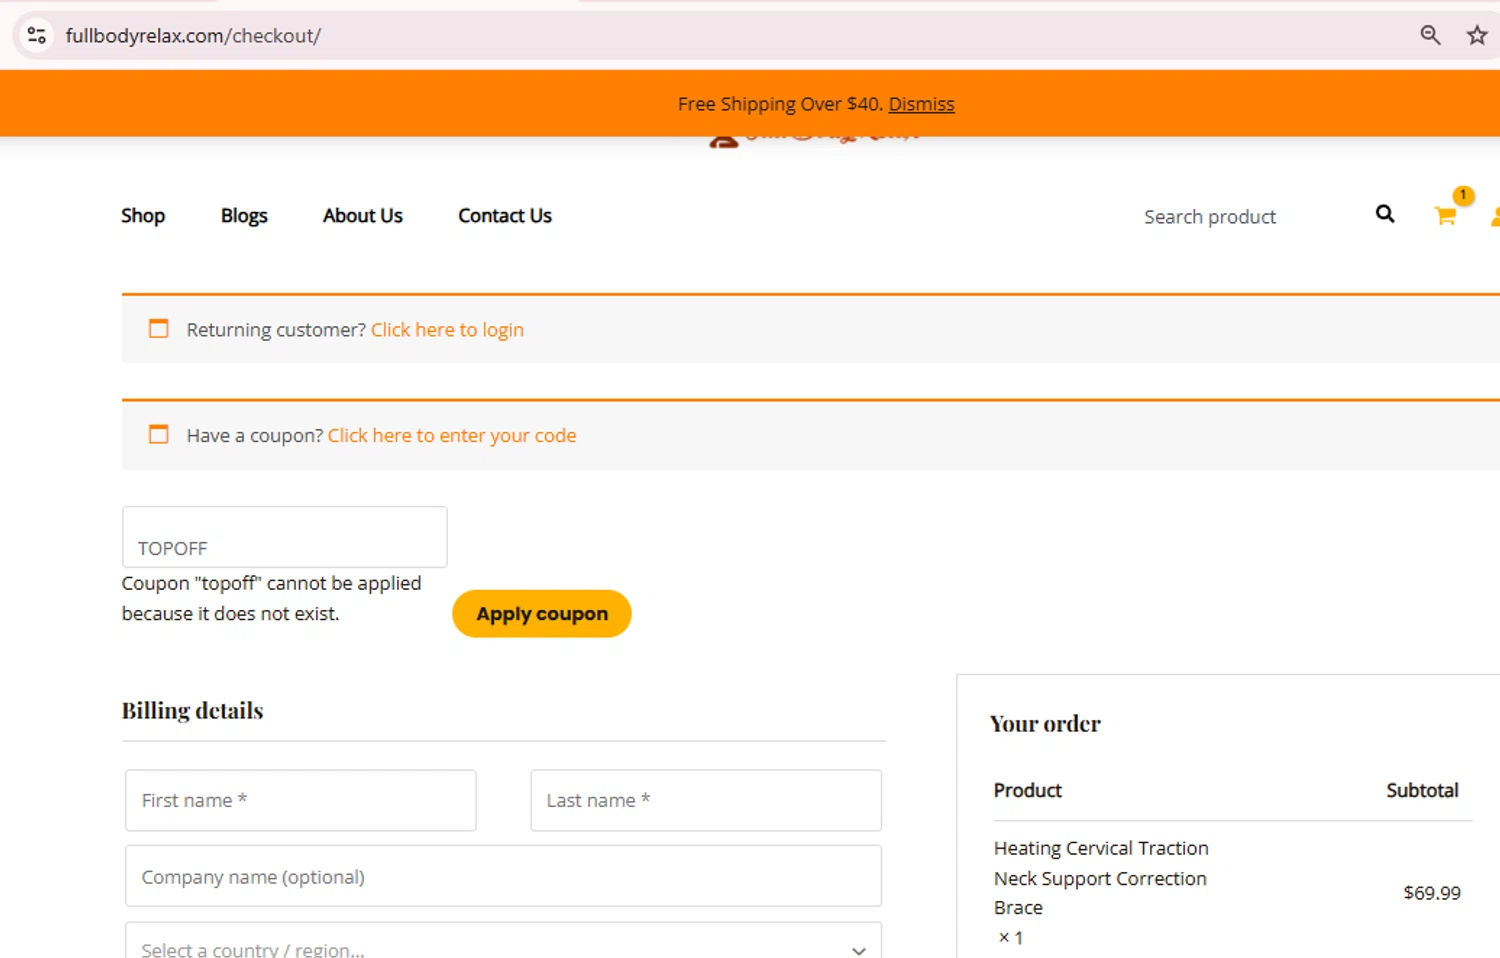Click here to login link
This screenshot has height=958, width=1500.
[x=447, y=330]
